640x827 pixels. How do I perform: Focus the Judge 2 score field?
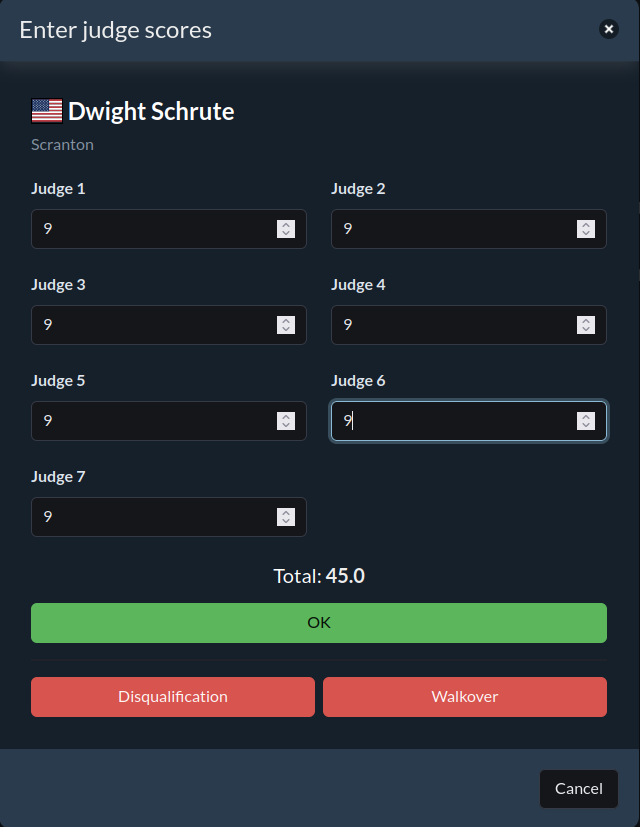tap(450, 229)
